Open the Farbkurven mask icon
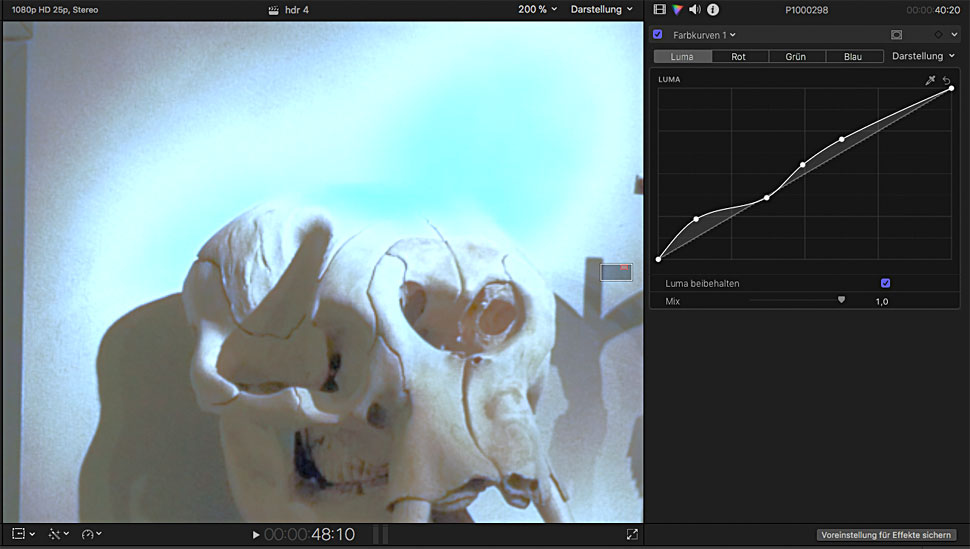 point(896,35)
